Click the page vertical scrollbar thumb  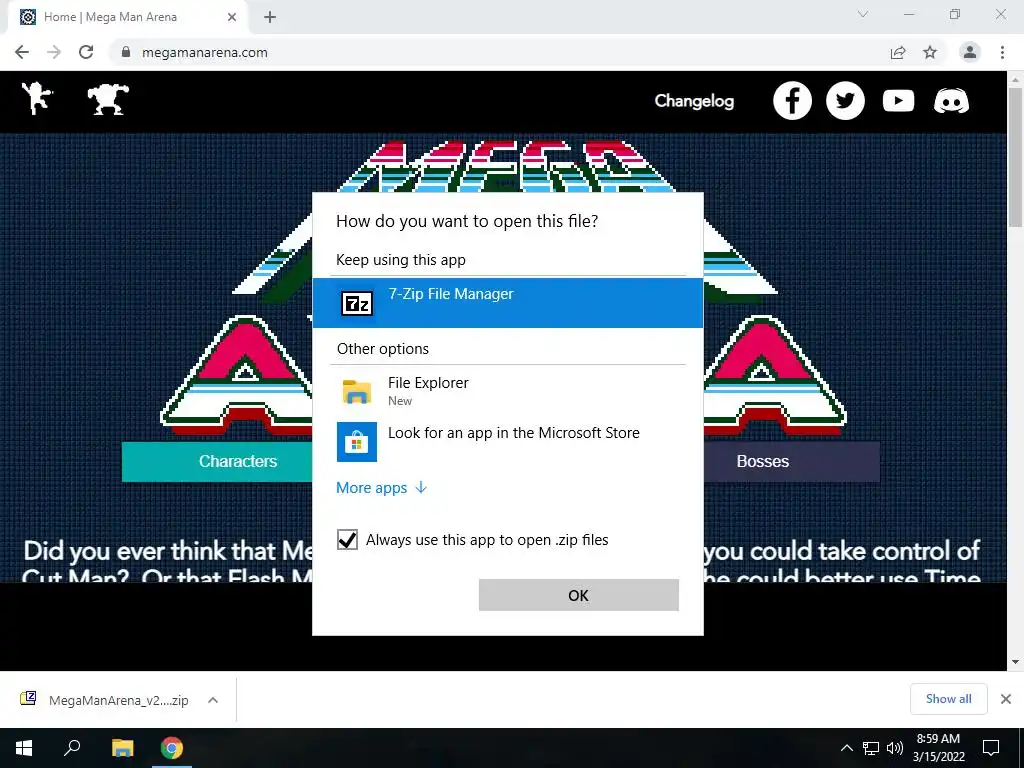(1015, 157)
